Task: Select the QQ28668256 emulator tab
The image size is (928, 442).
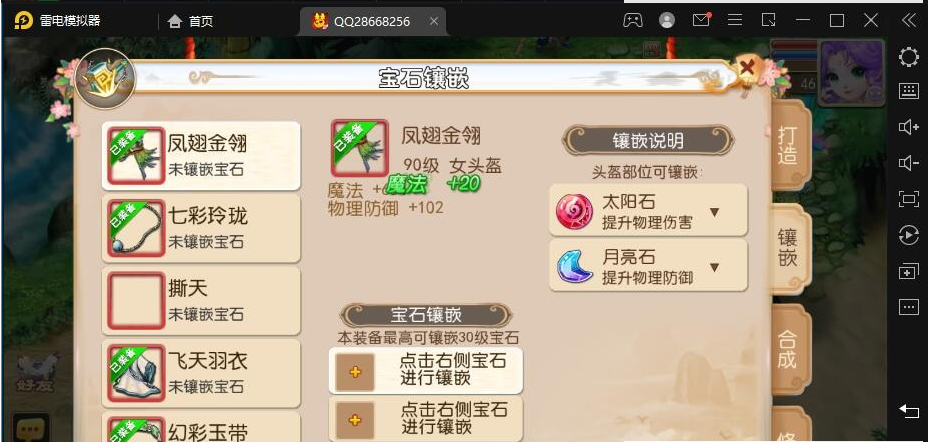Action: tap(372, 22)
